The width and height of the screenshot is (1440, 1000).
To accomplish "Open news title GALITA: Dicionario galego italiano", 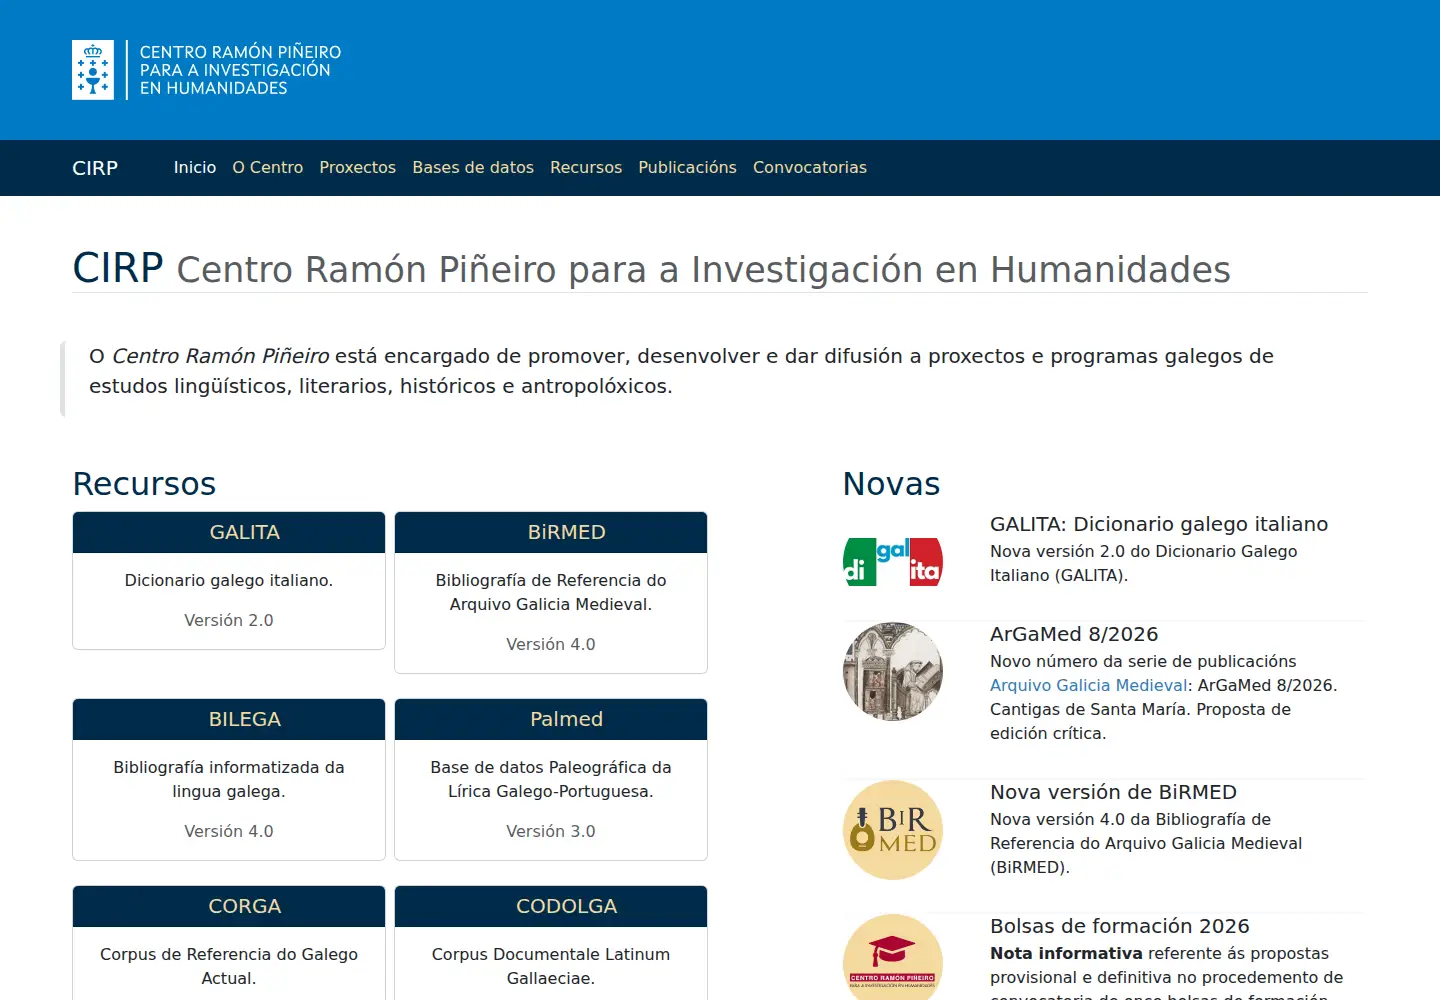I will point(1159,524).
